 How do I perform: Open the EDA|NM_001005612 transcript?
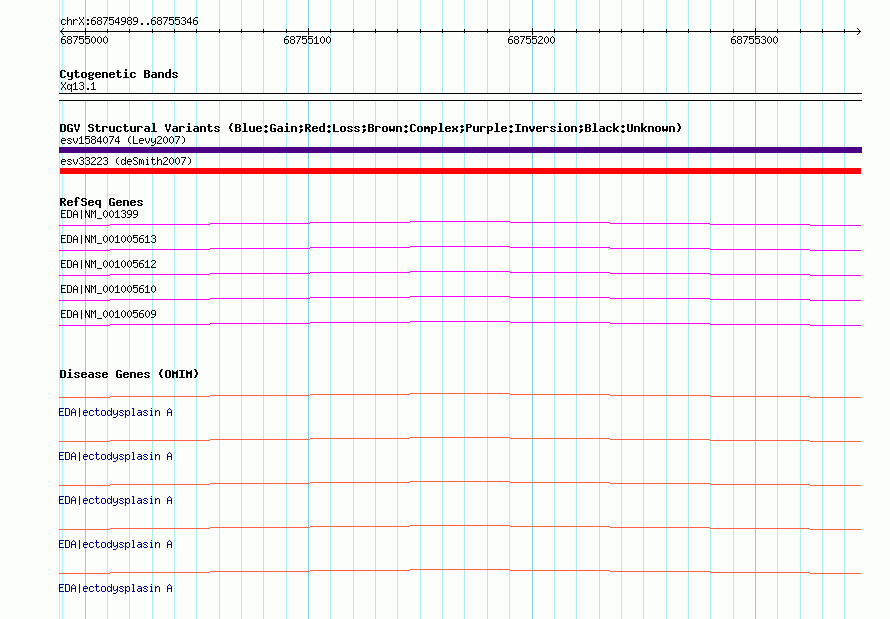point(108,264)
